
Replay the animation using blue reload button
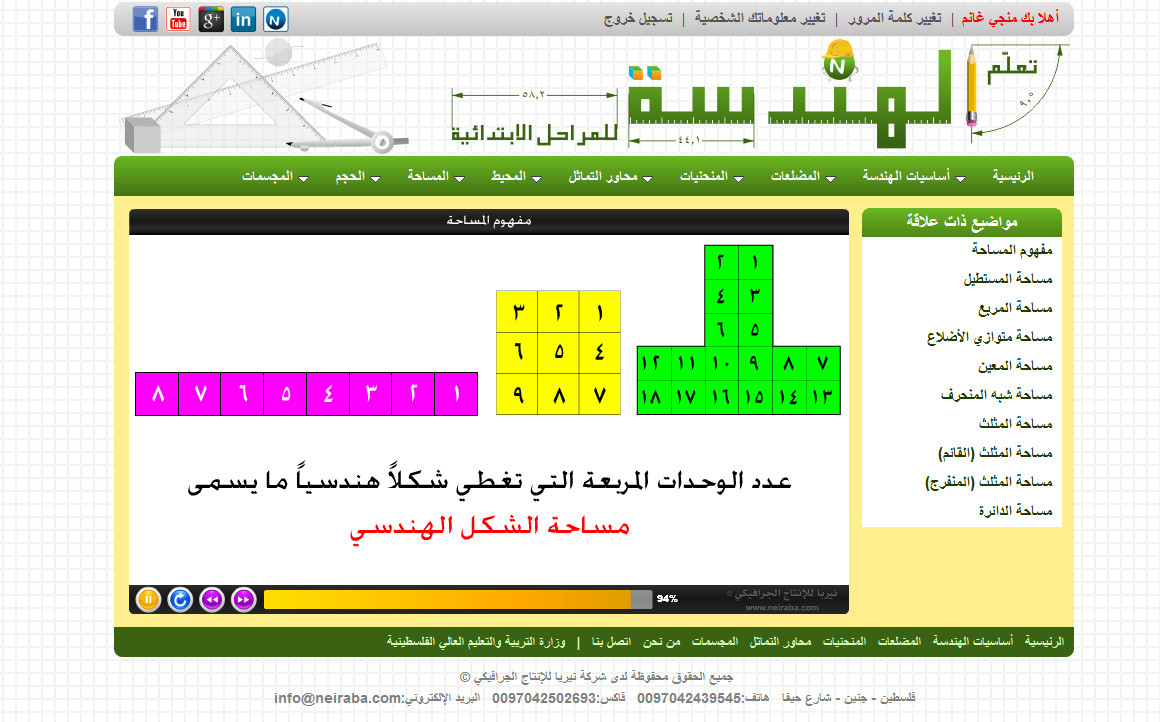(x=180, y=599)
